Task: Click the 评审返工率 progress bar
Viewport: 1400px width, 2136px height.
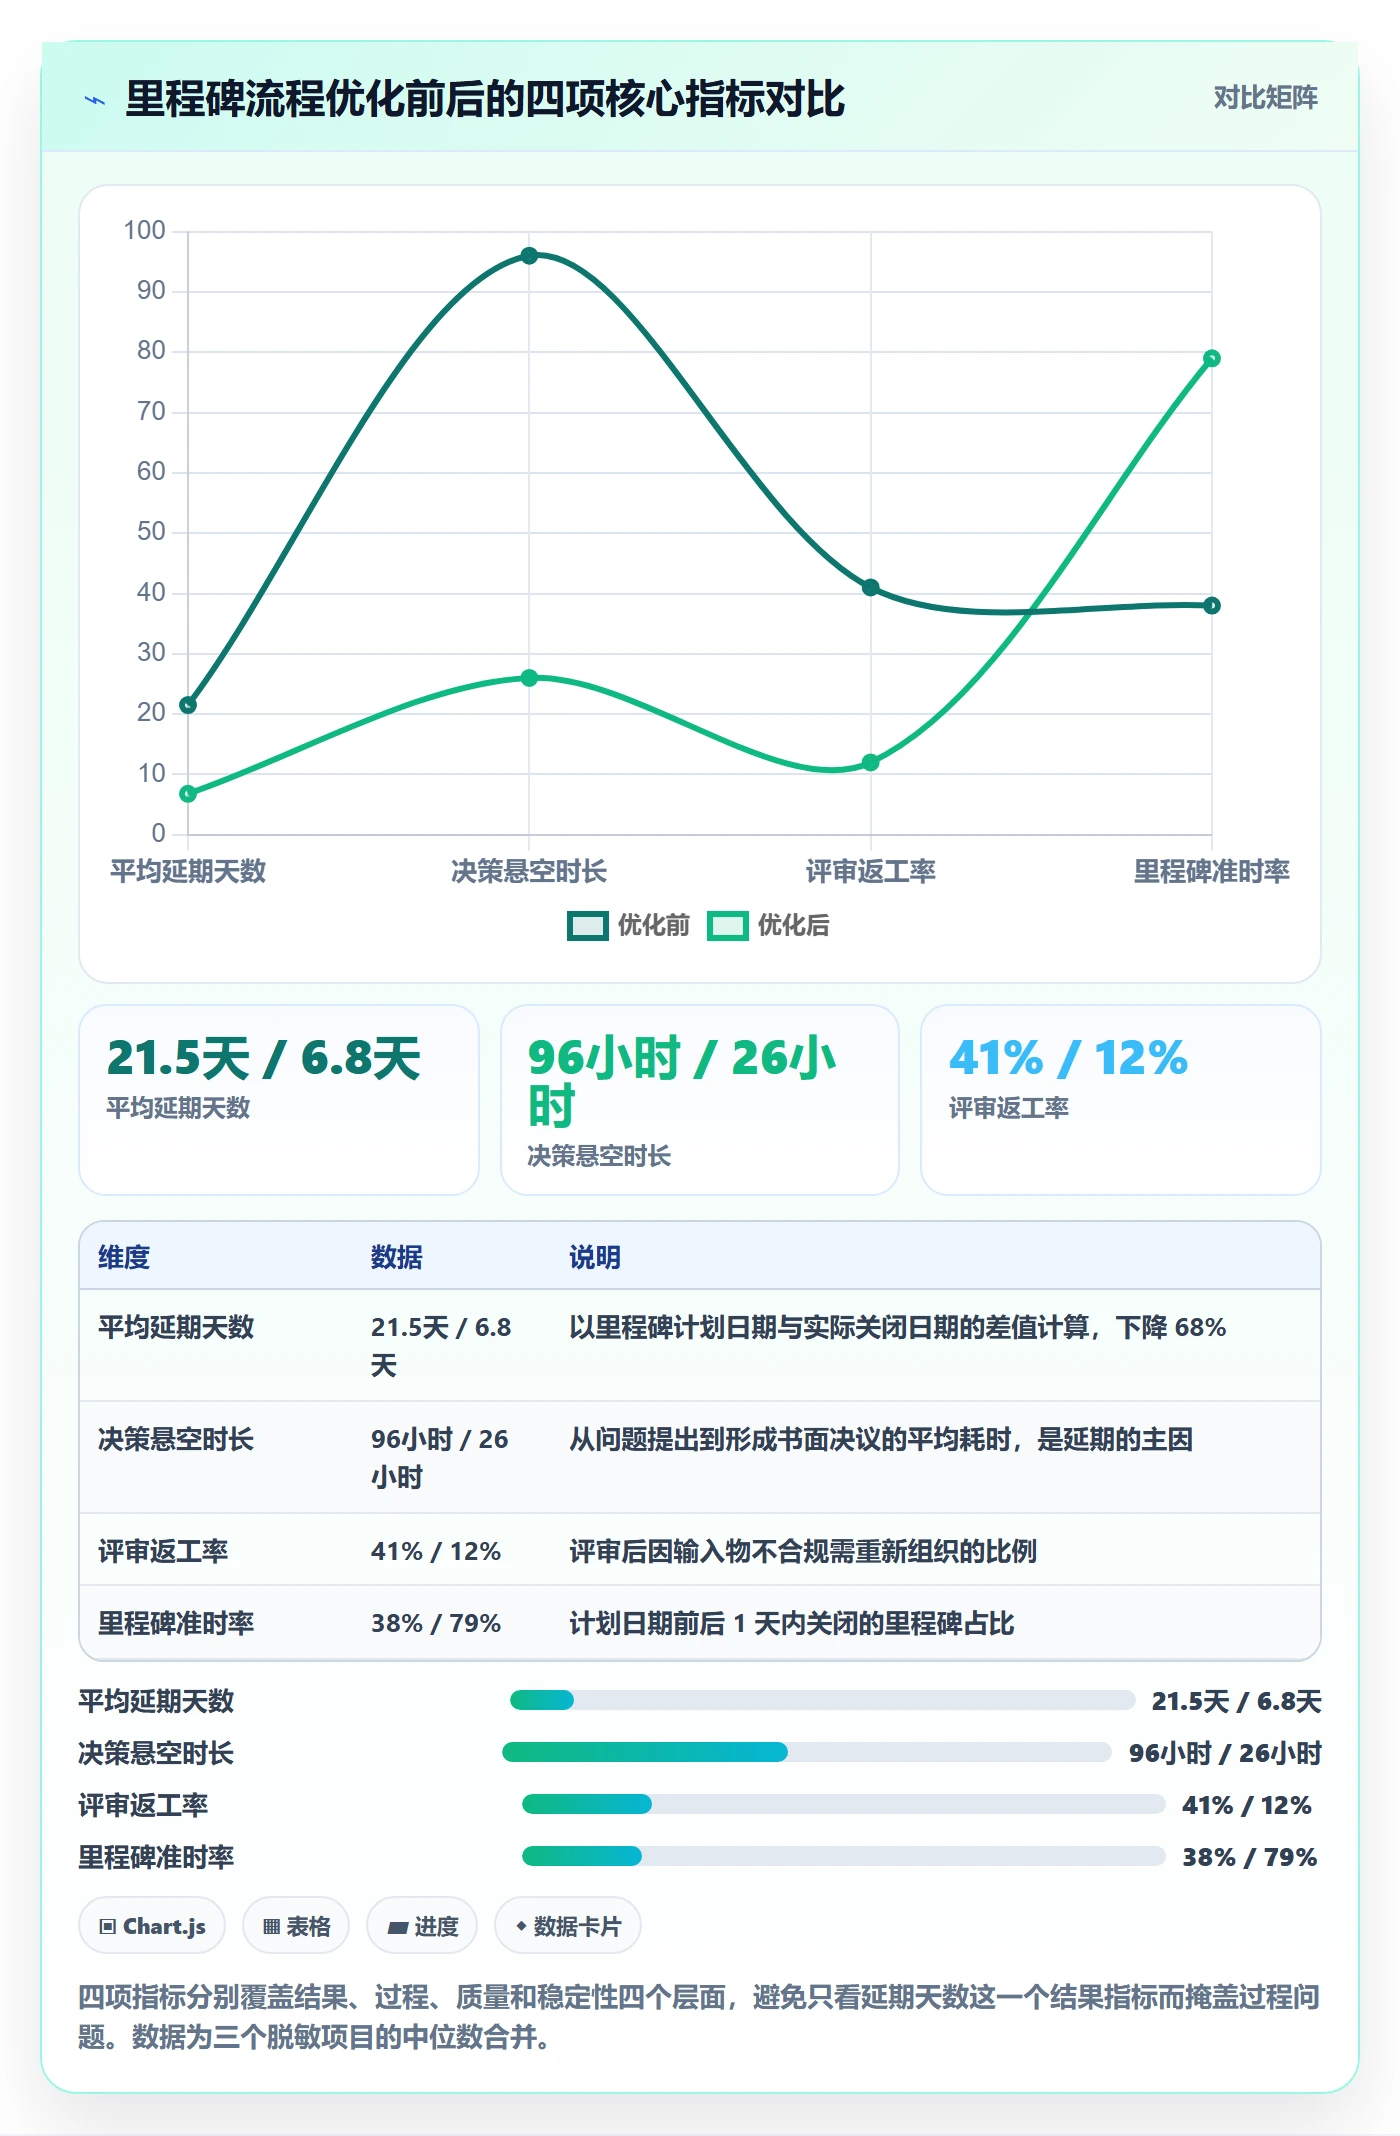Action: pyautogui.click(x=844, y=1804)
